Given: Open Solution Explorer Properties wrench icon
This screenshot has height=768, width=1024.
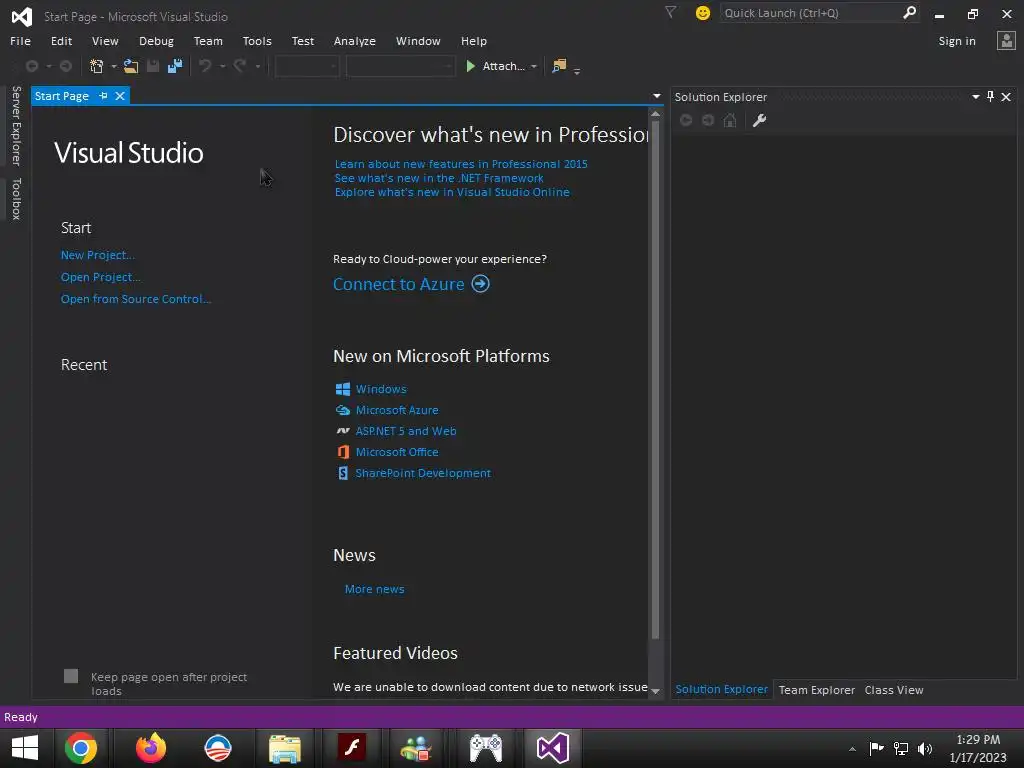Looking at the screenshot, I should [x=759, y=120].
